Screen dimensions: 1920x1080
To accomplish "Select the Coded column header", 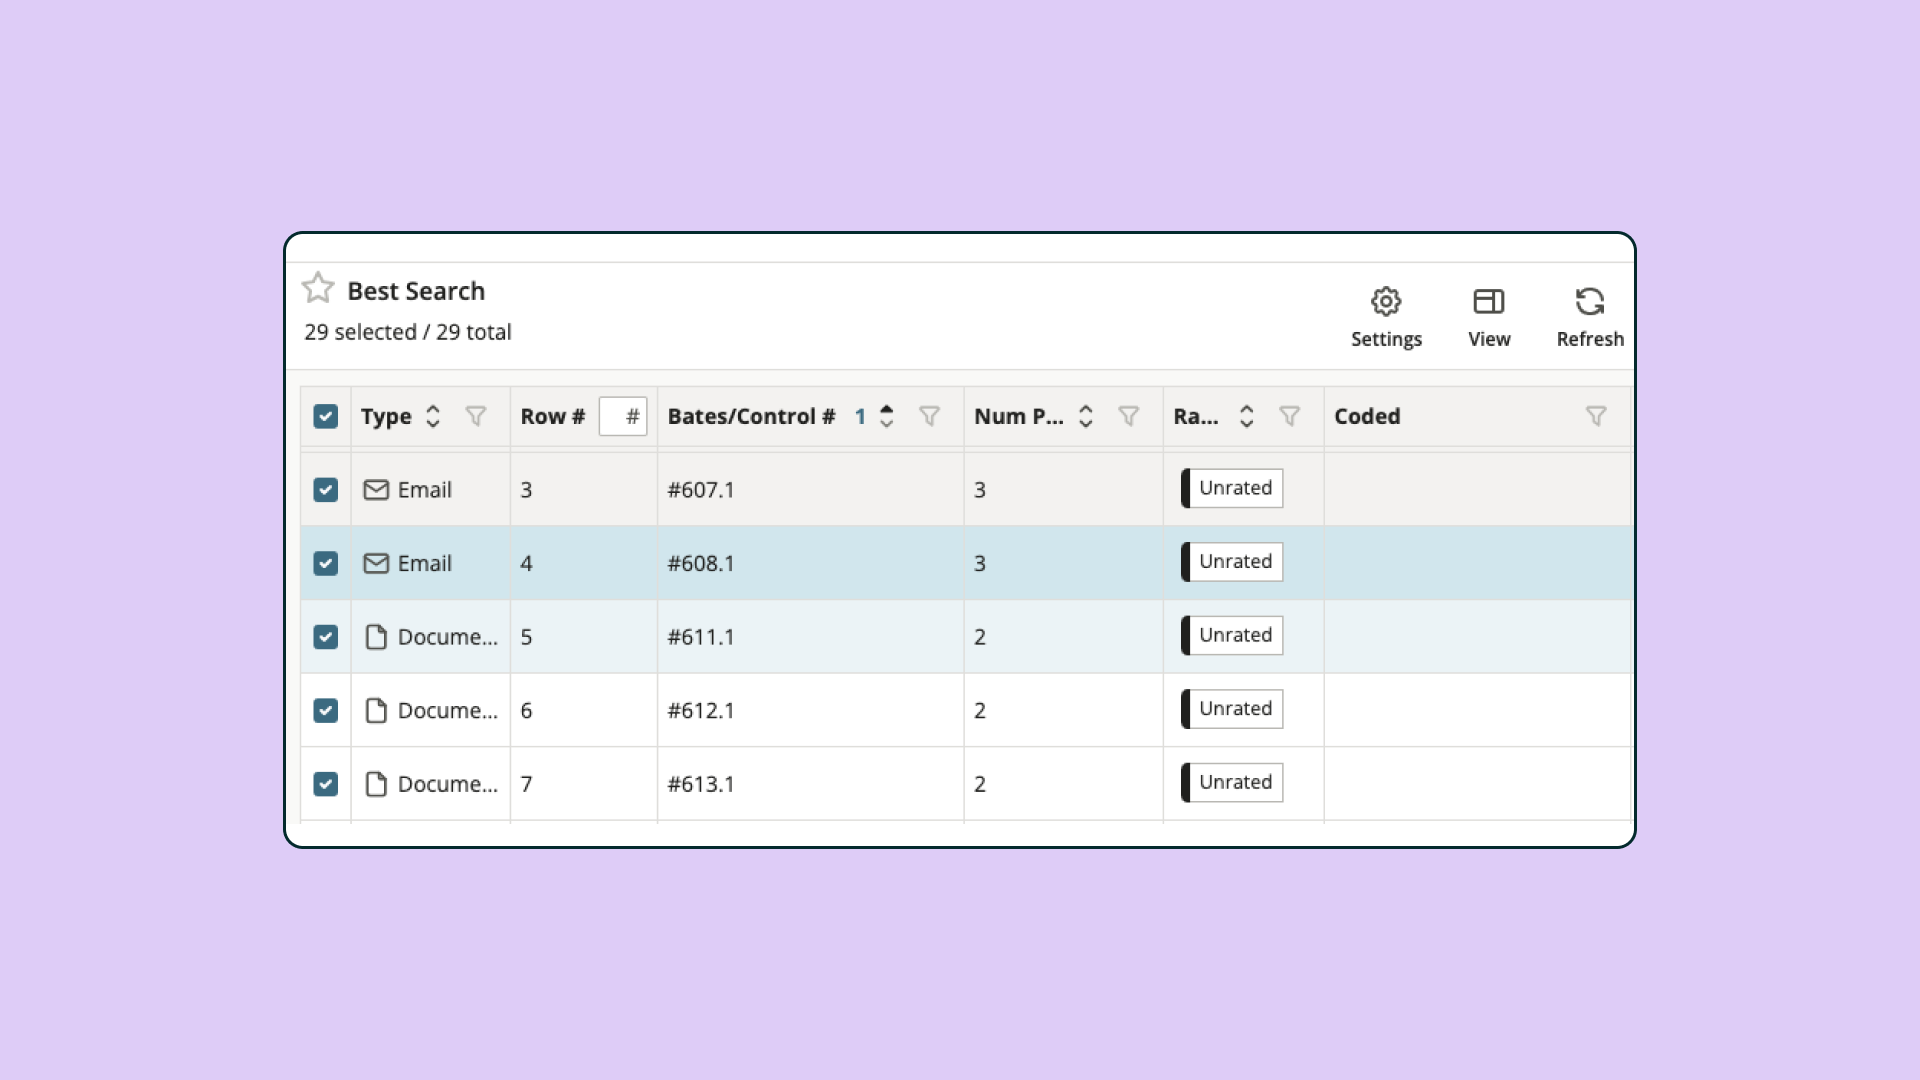I will 1367,416.
